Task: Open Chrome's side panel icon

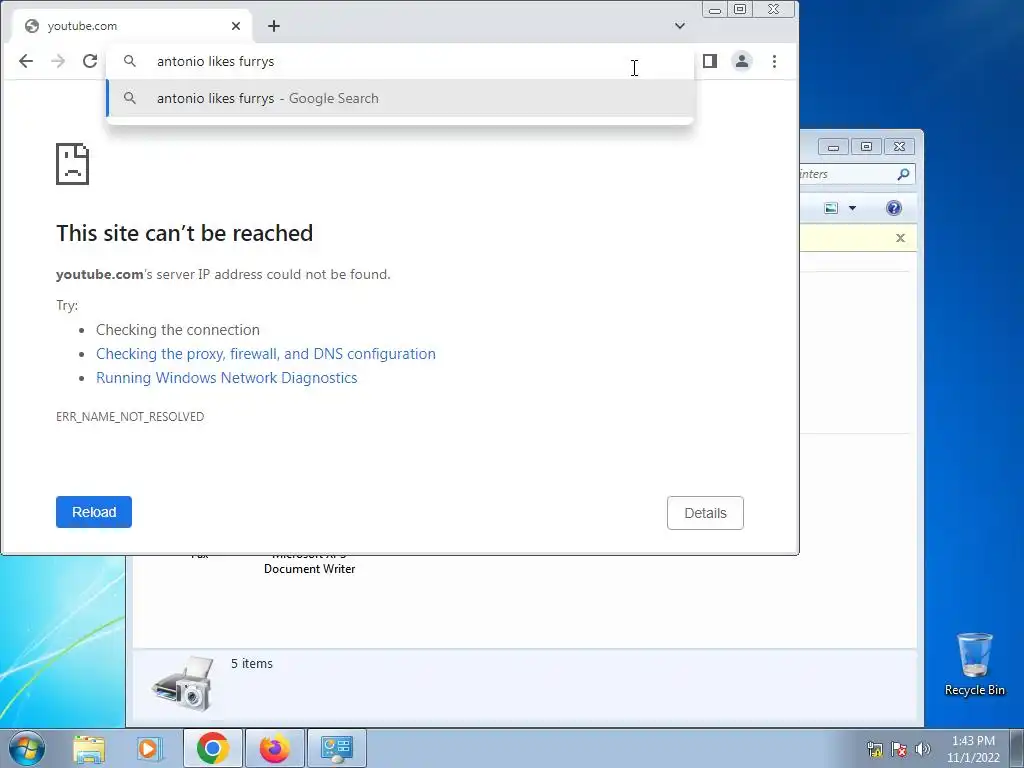Action: [x=710, y=61]
